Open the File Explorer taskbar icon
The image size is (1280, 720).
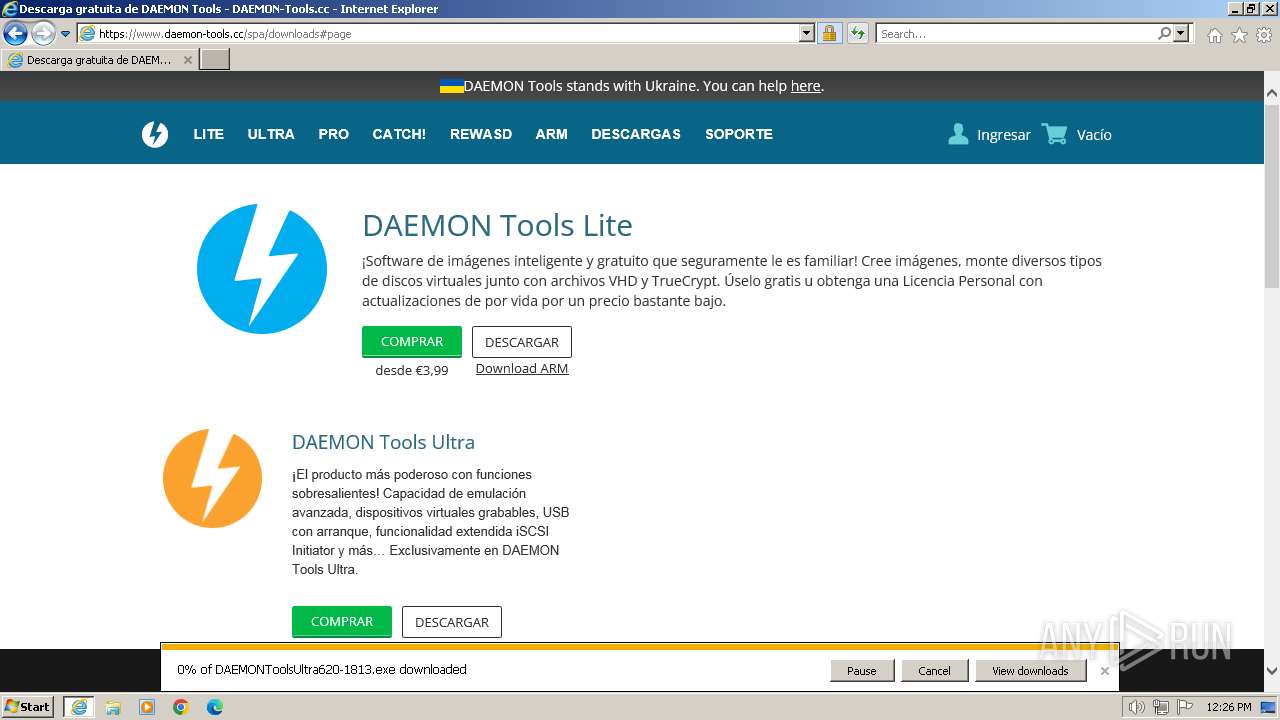(113, 707)
